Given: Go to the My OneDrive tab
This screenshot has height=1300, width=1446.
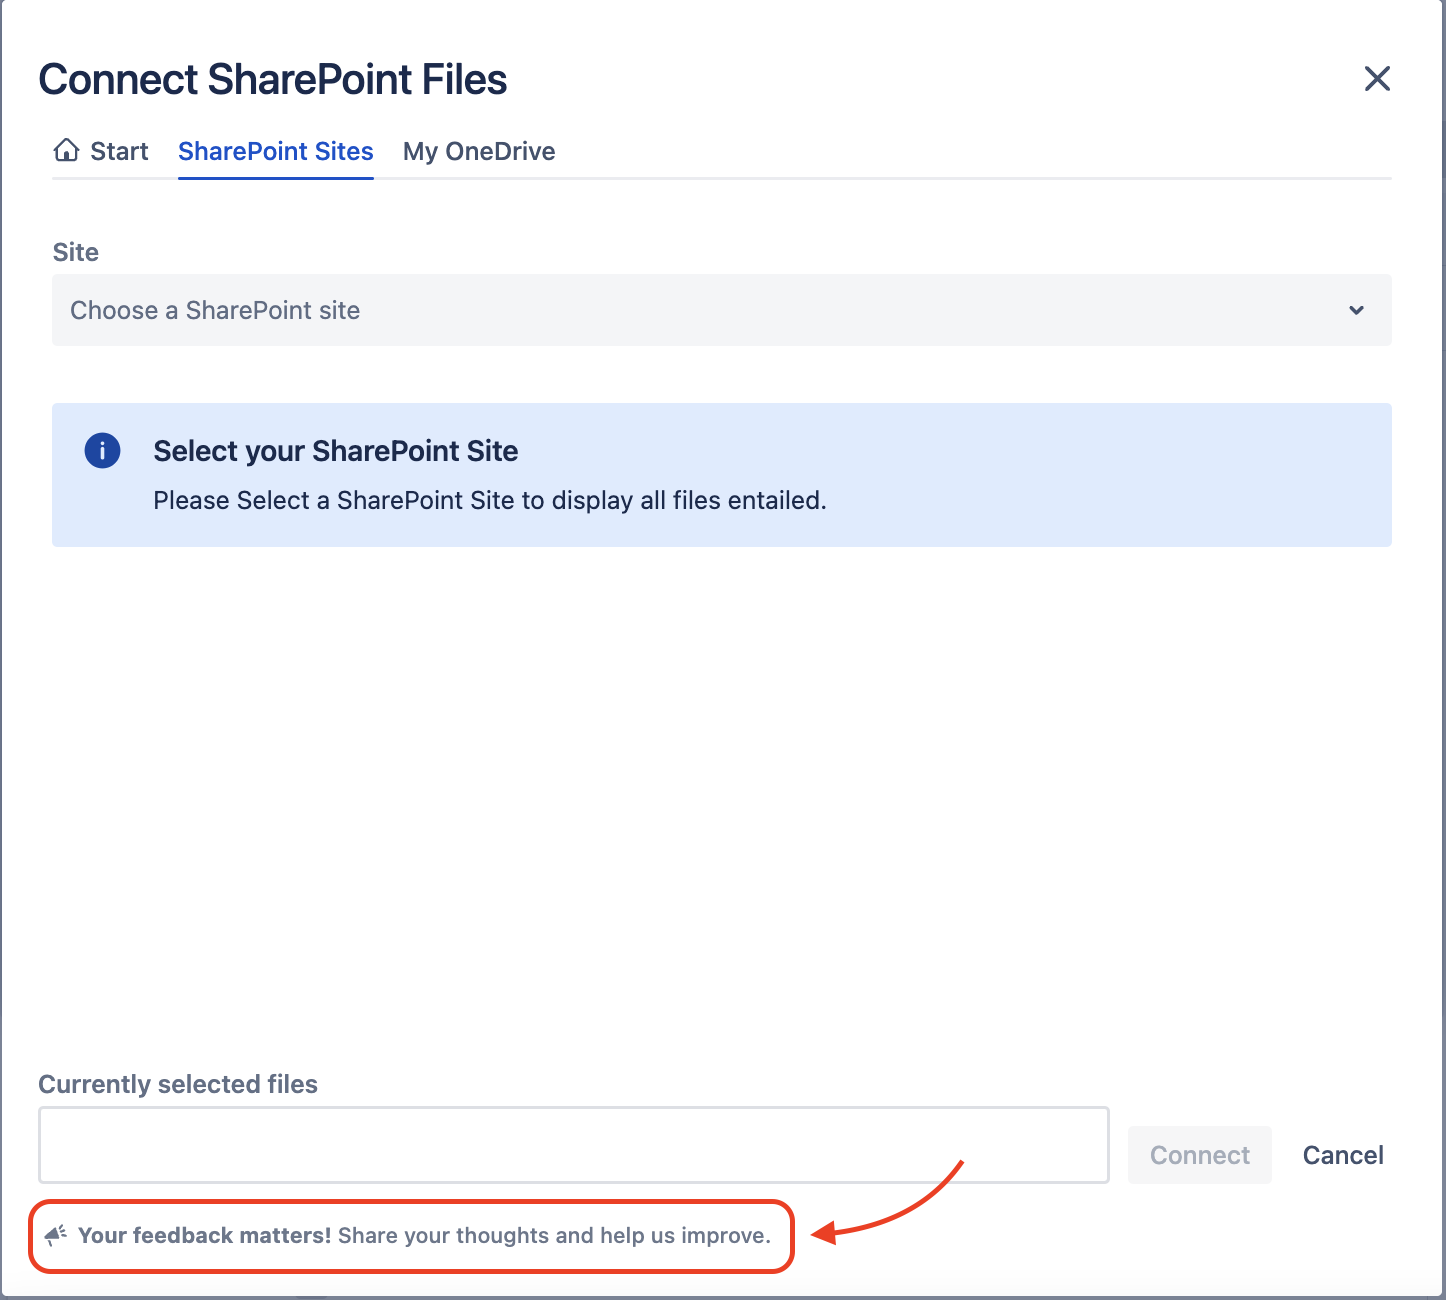Looking at the screenshot, I should (x=479, y=151).
